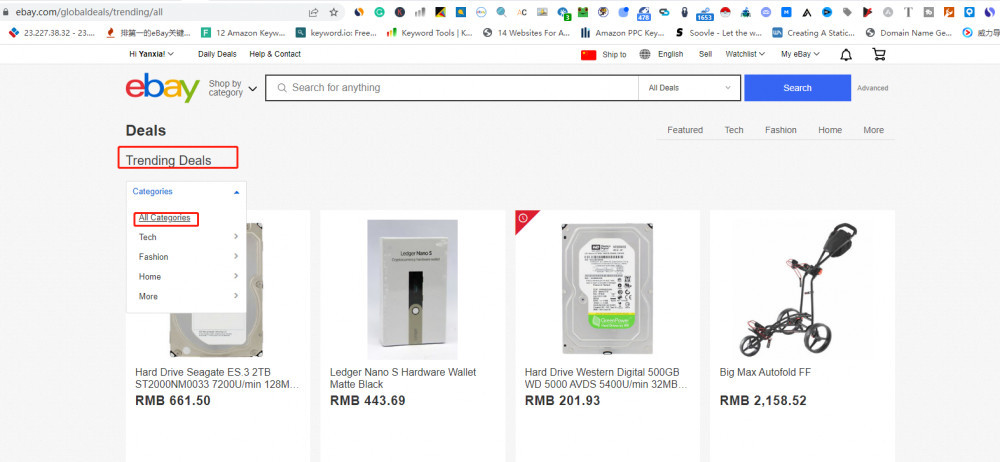Switch to the Featured deals tab

point(685,130)
